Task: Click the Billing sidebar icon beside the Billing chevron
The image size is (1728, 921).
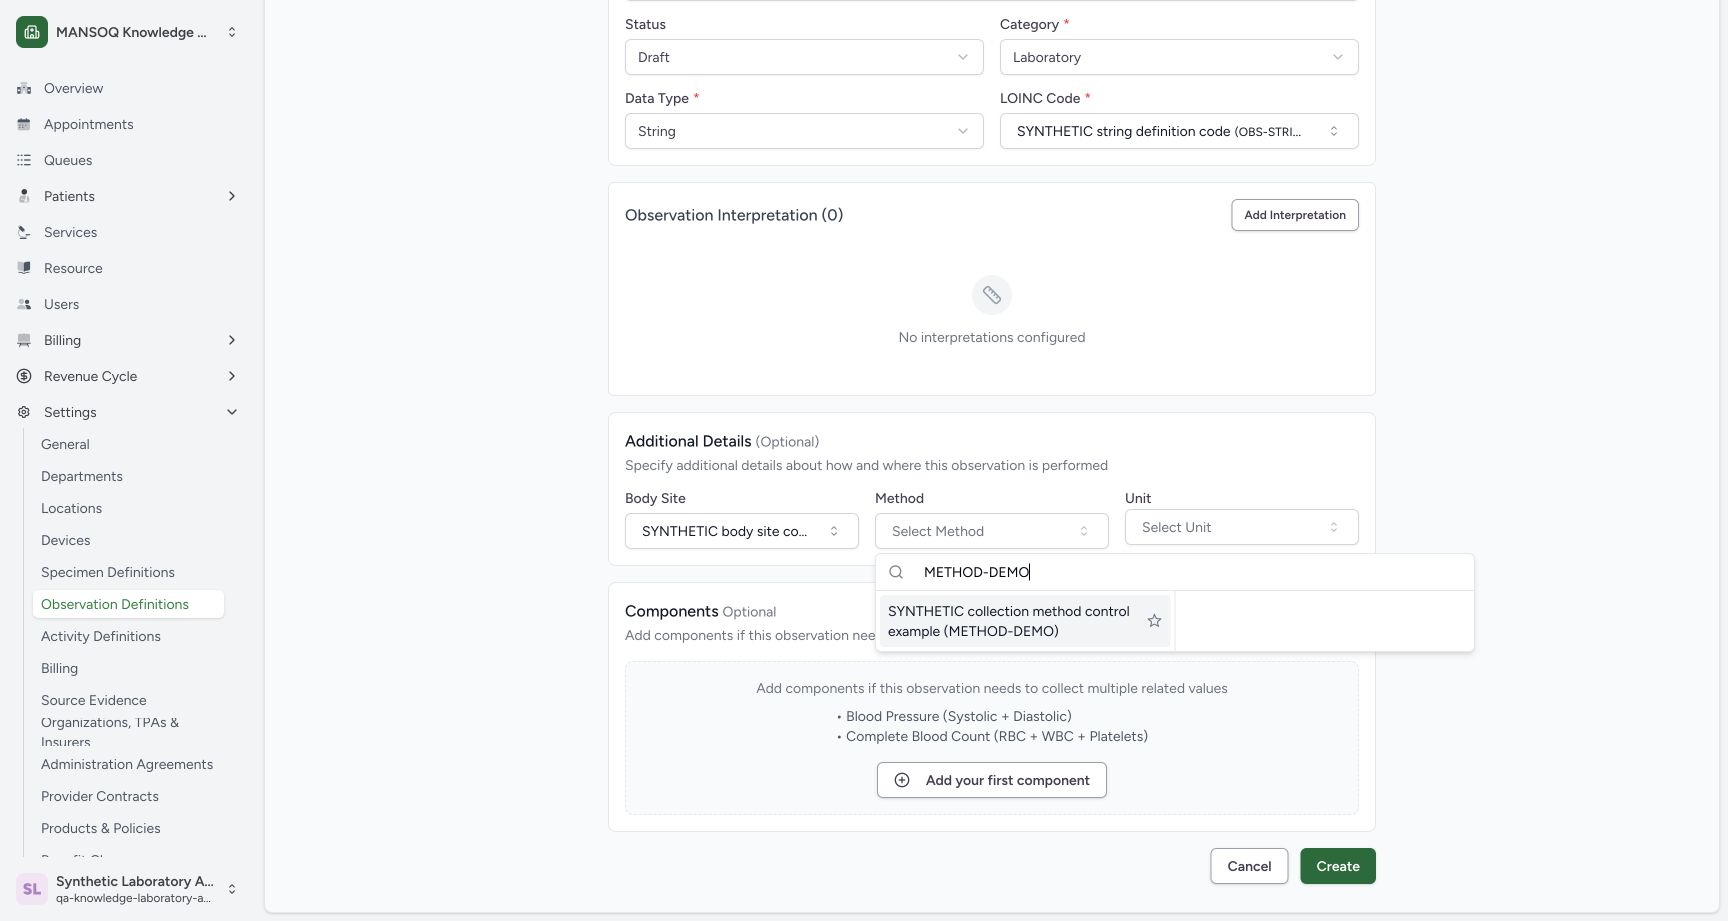Action: 24,340
